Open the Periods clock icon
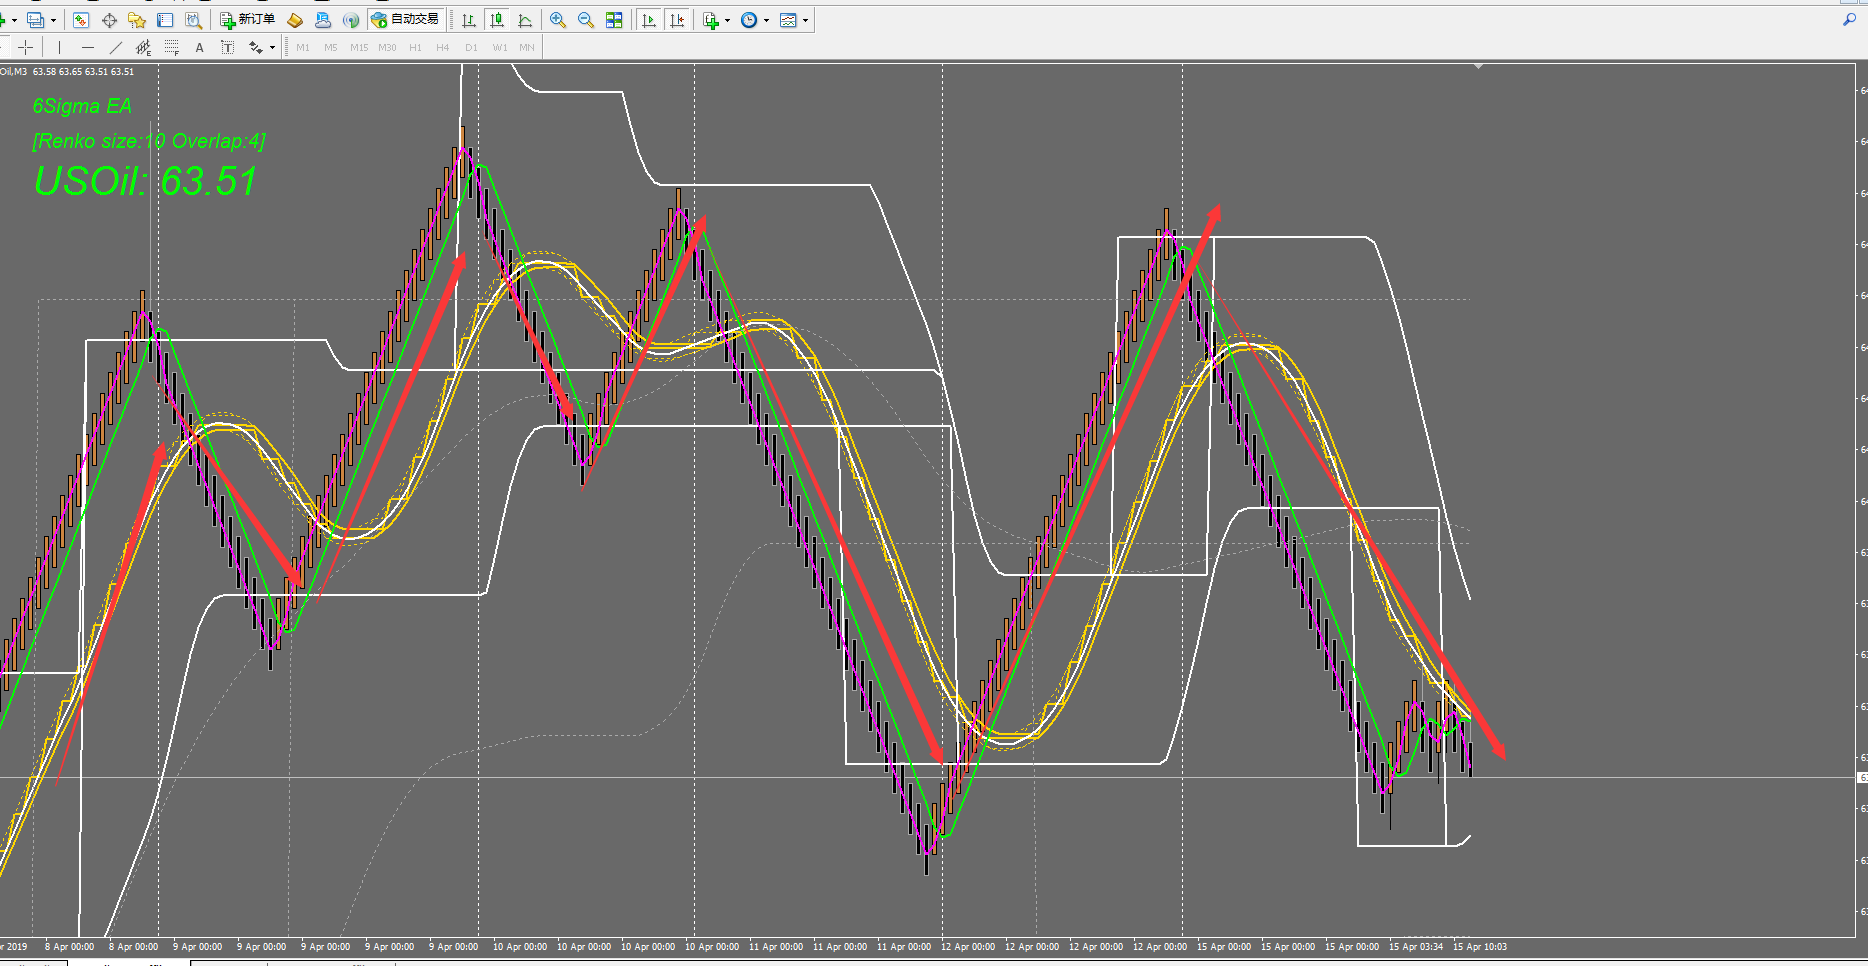1868x966 pixels. click(x=749, y=20)
